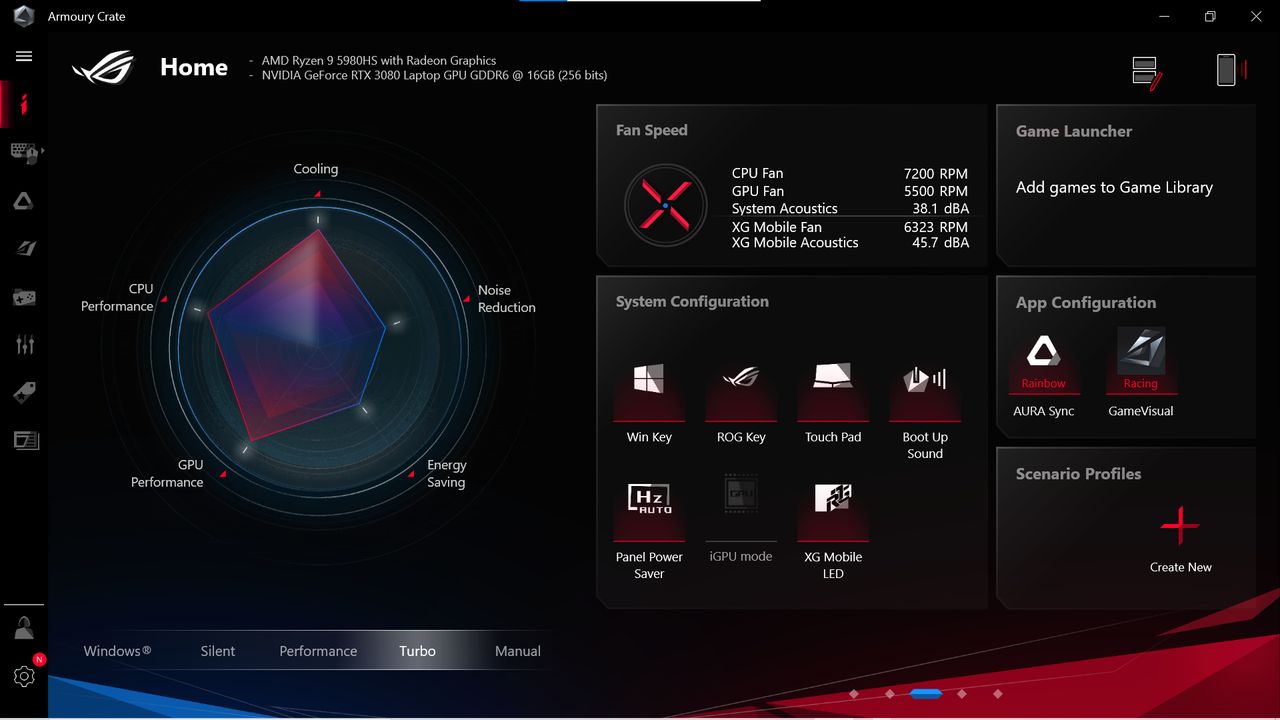Click the Fan Speed panel title
This screenshot has height=720, width=1280.
point(652,130)
